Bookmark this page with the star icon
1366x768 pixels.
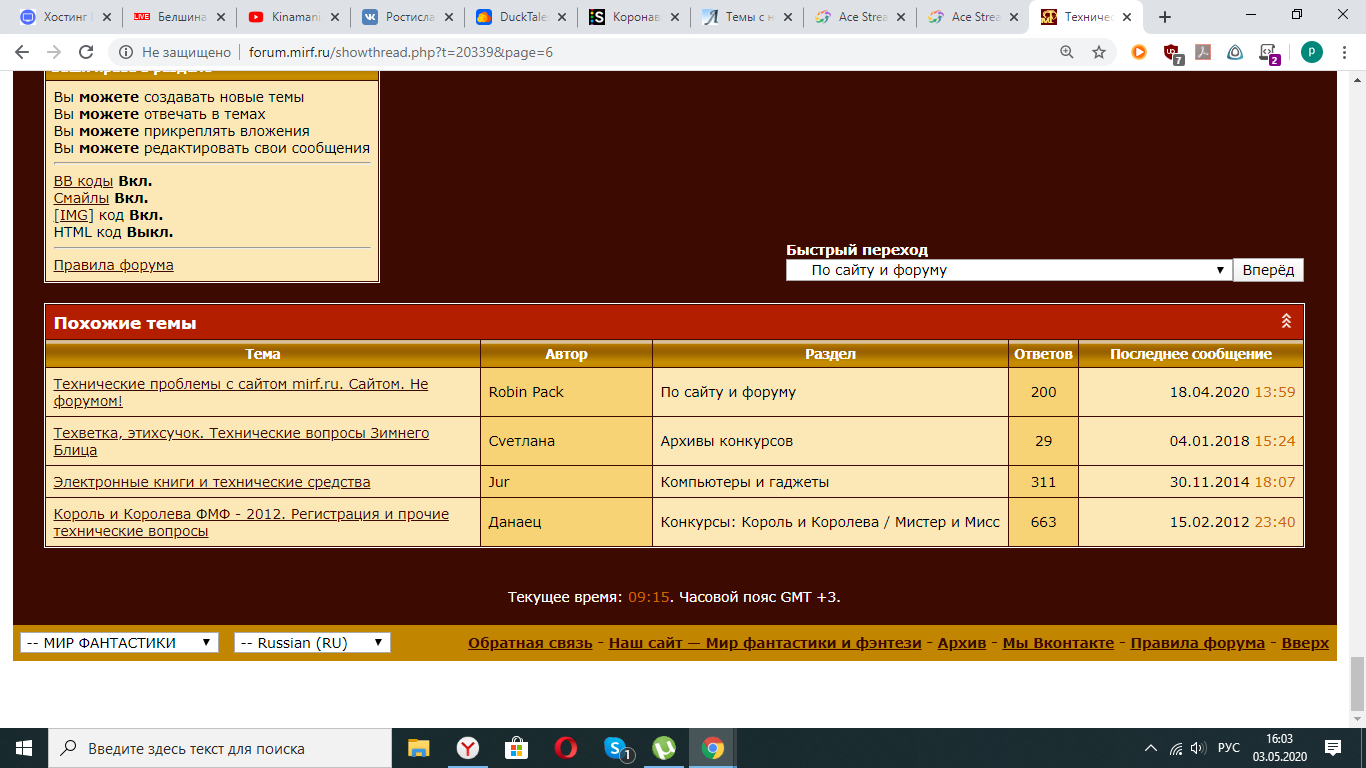(x=1099, y=52)
